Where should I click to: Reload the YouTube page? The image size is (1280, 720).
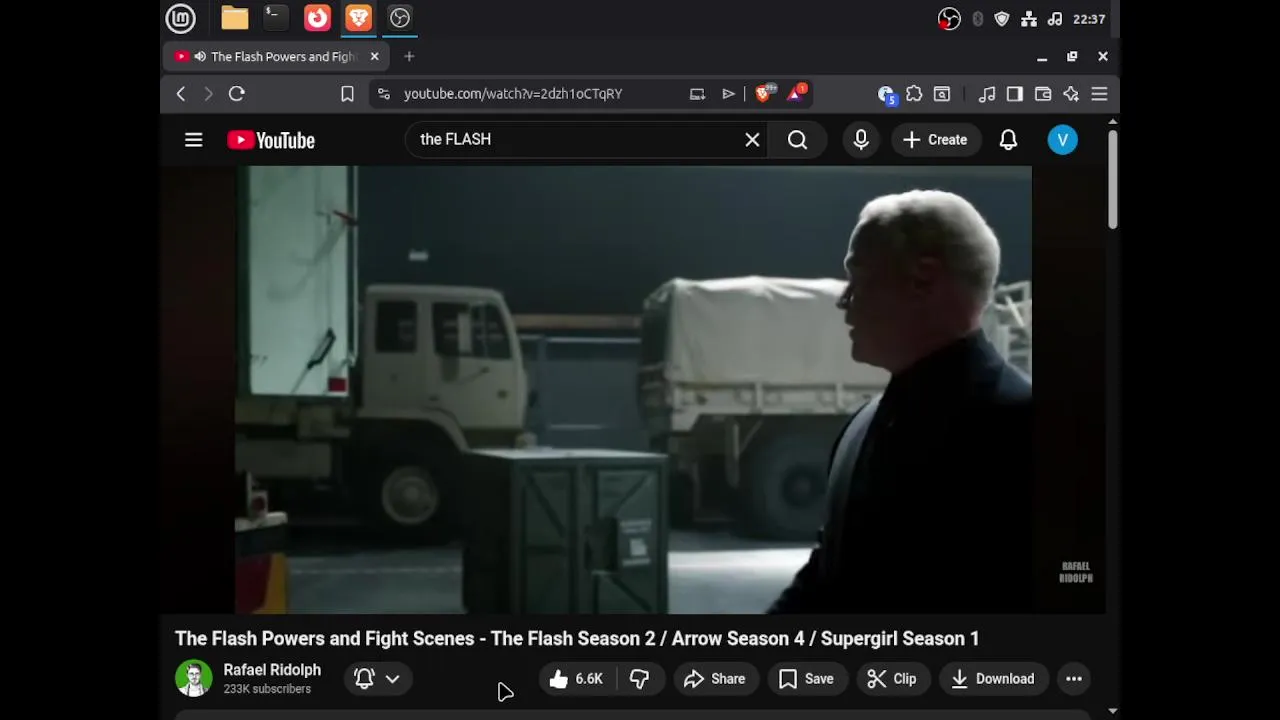[237, 94]
